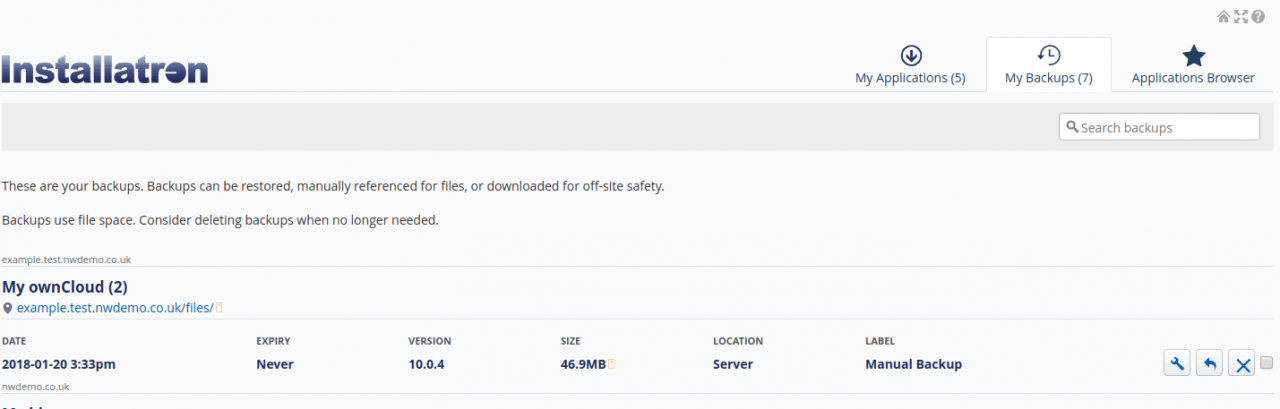Click the Manual Backup label
The width and height of the screenshot is (1280, 409).
click(x=913, y=364)
